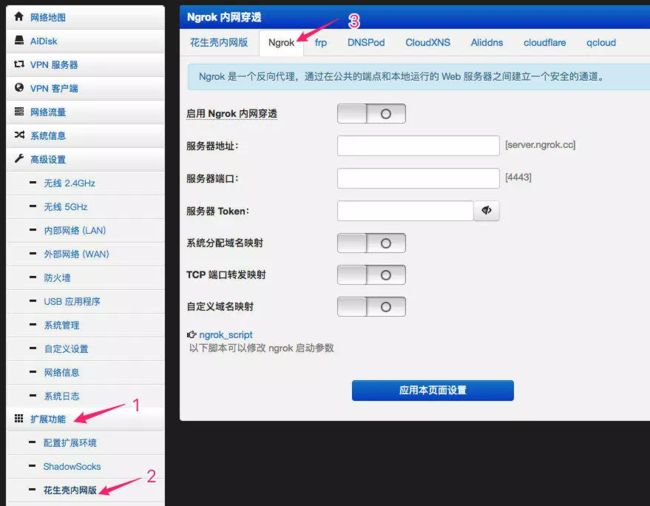The width and height of the screenshot is (650, 506).
Task: Click the 应用本页面设置 button
Action: pyautogui.click(x=433, y=390)
